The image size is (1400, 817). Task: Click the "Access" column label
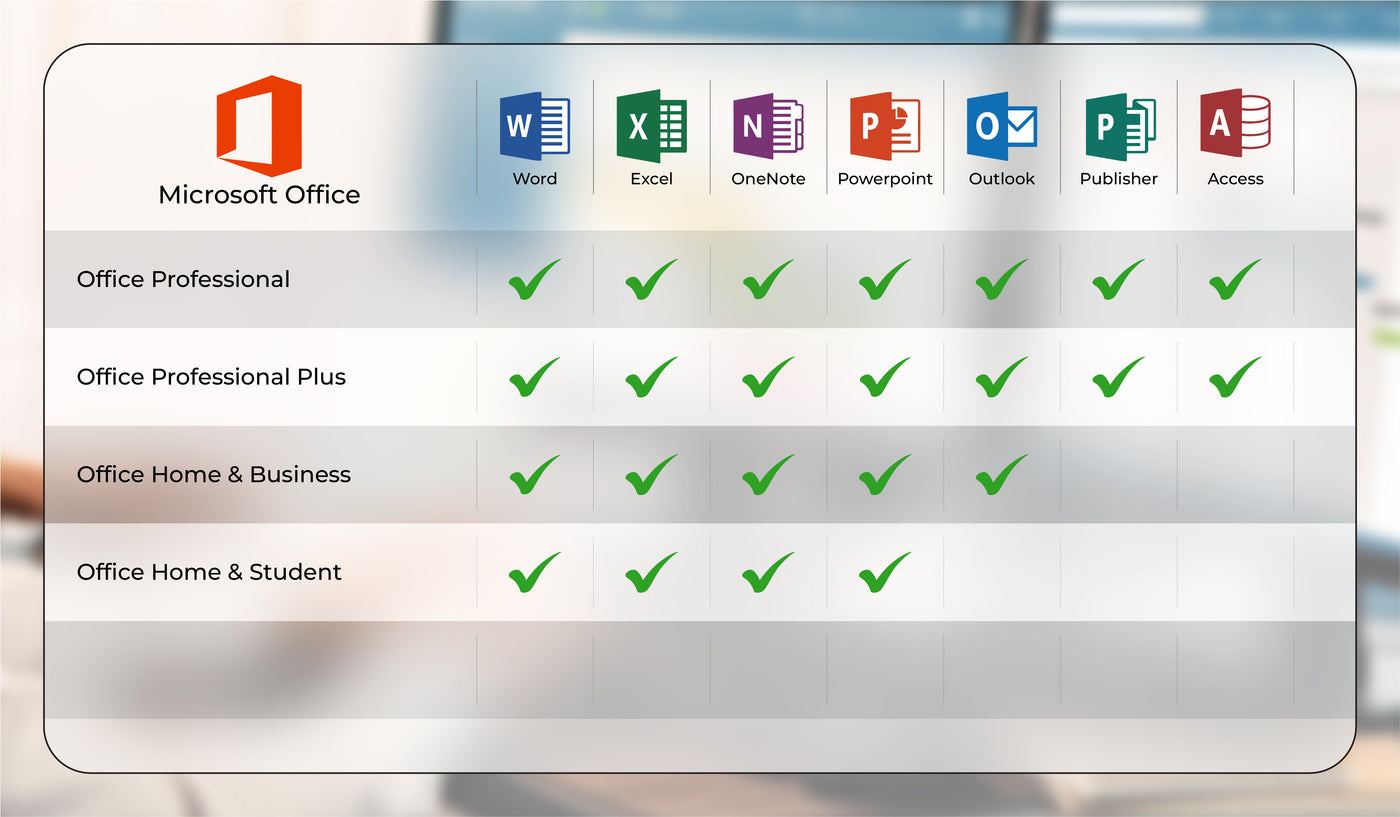pos(1236,179)
